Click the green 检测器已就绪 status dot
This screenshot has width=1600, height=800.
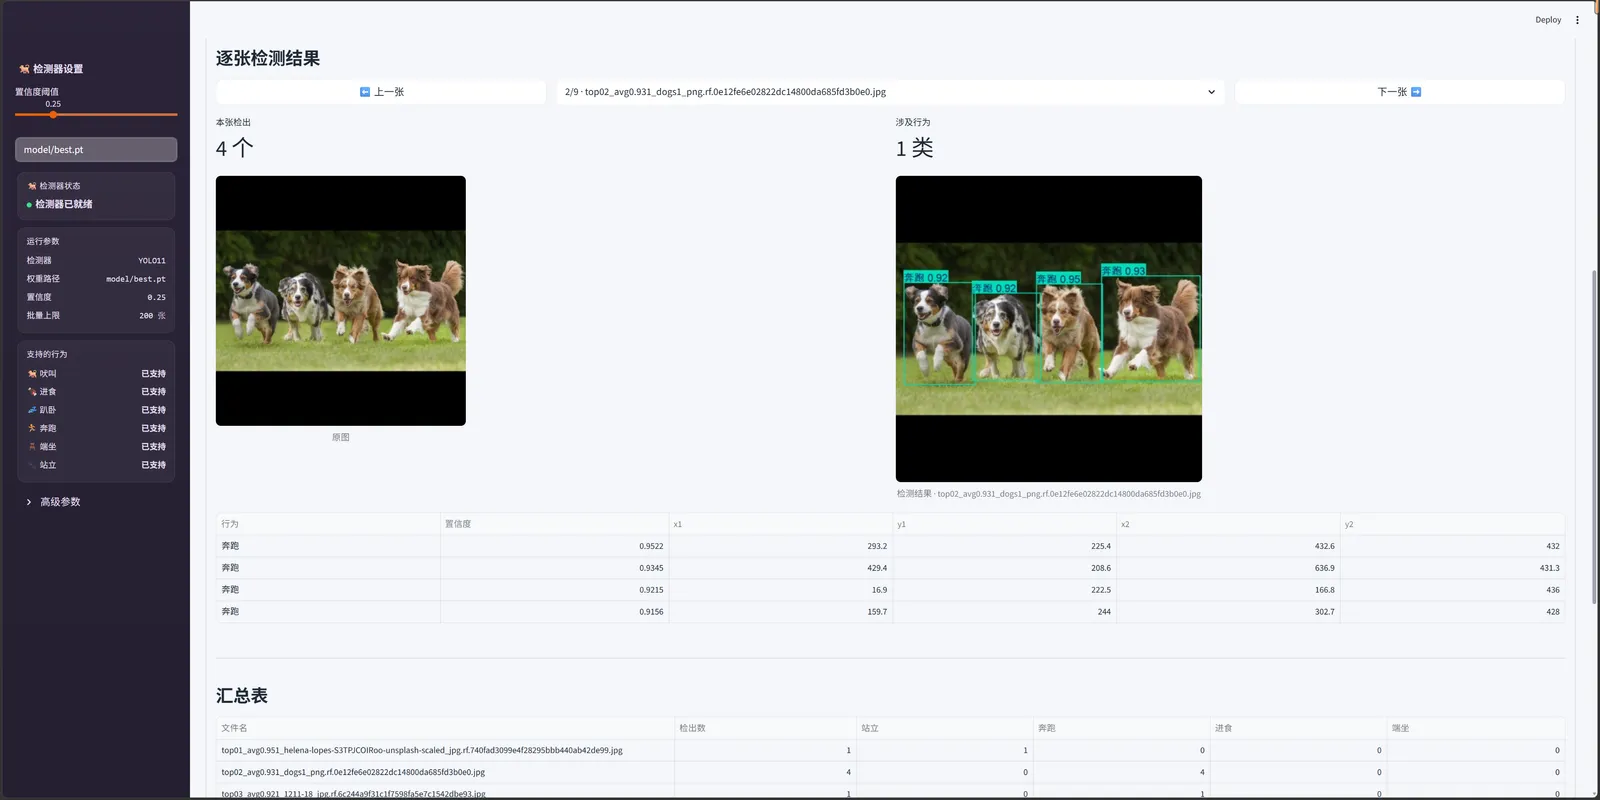[x=29, y=204]
